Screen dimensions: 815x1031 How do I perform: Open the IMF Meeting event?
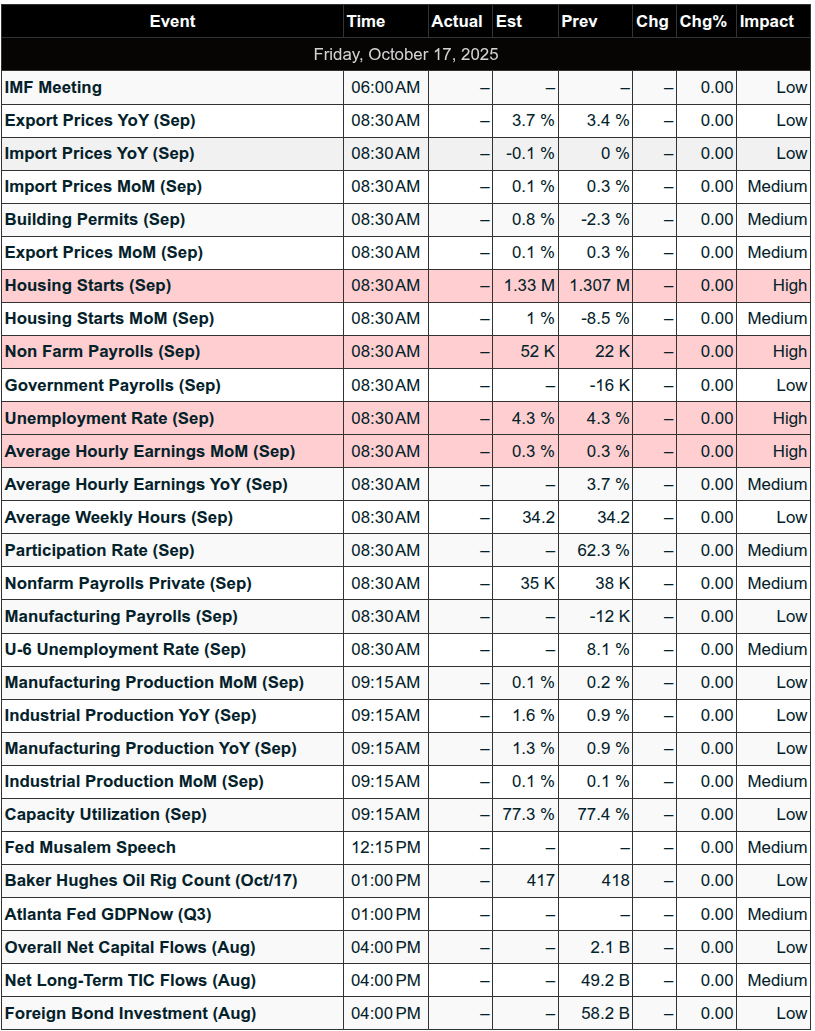coord(54,88)
